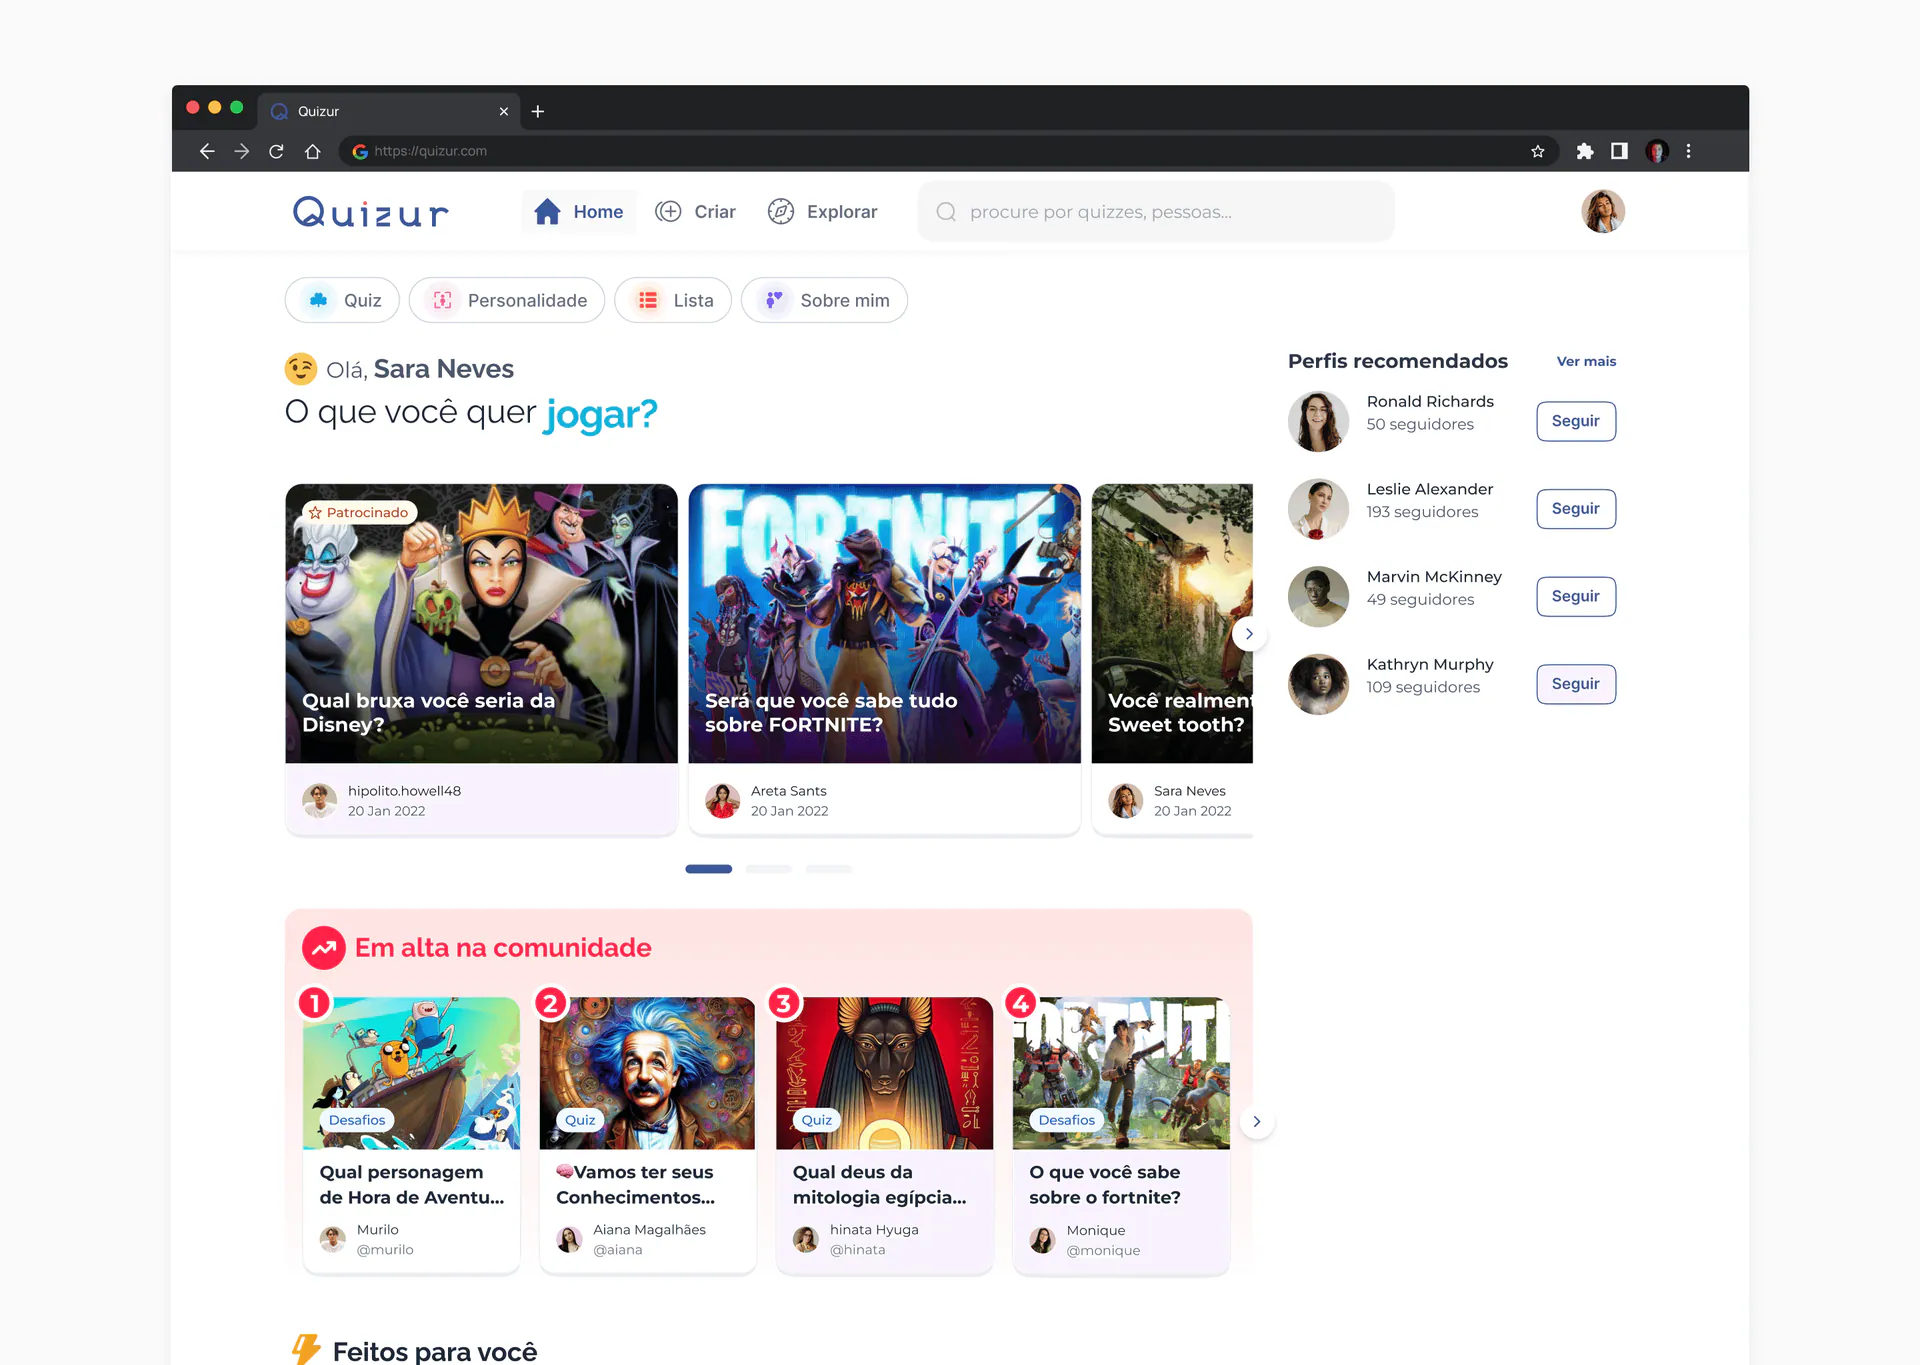The height and width of the screenshot is (1365, 1920).
Task: Open the Einstein Conhecimentos trending quiz
Action: [x=647, y=1135]
